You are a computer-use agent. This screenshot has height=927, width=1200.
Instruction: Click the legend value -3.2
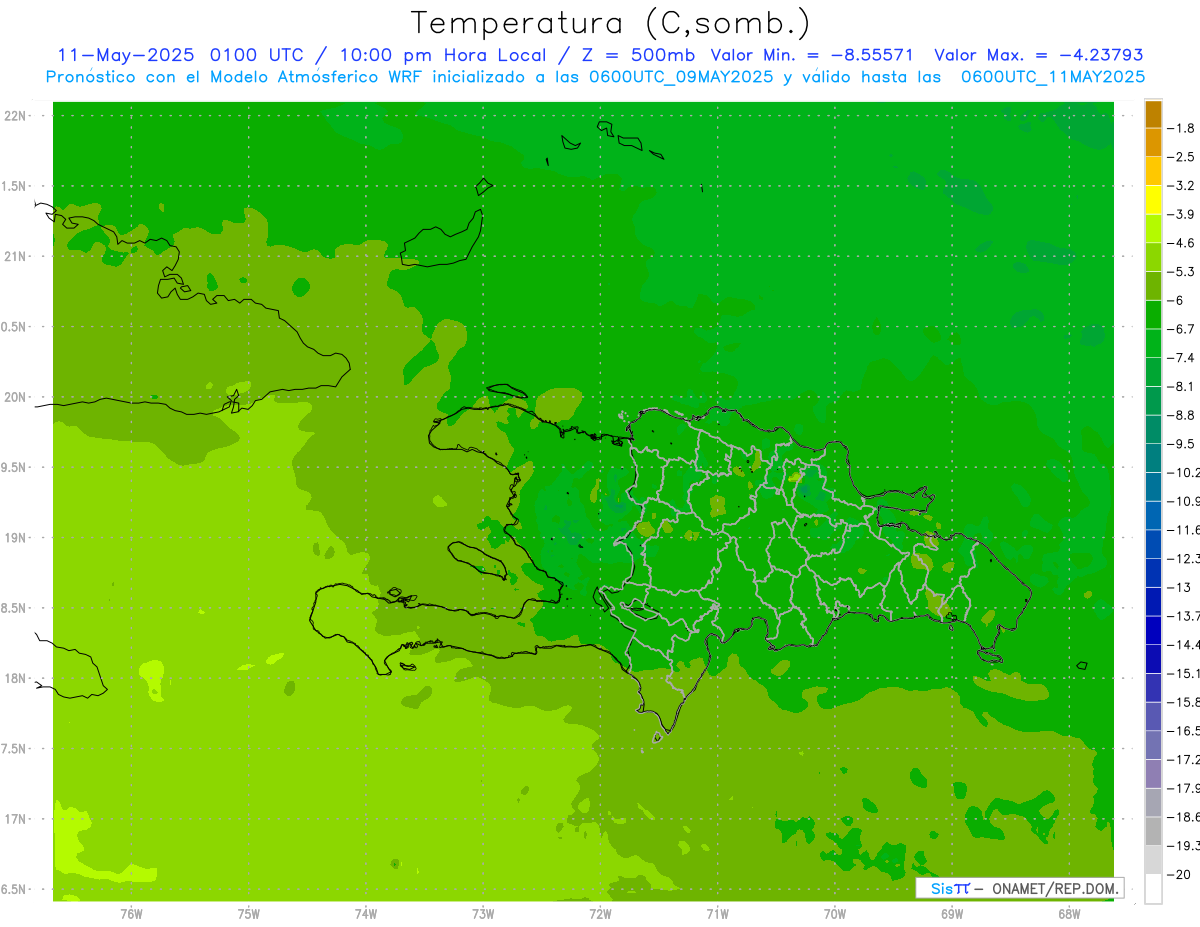click(x=1182, y=186)
